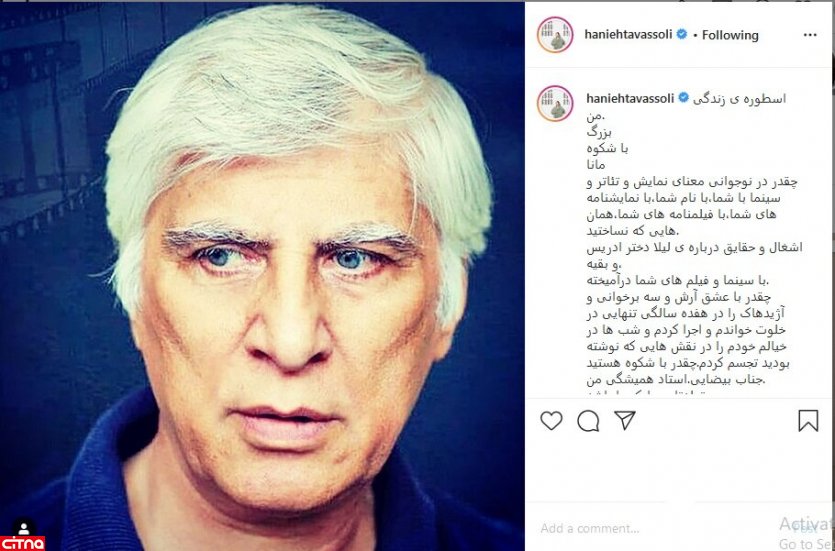This screenshot has width=835, height=551.
Task: Open the profile avatar beside the caption
Action: click(555, 103)
